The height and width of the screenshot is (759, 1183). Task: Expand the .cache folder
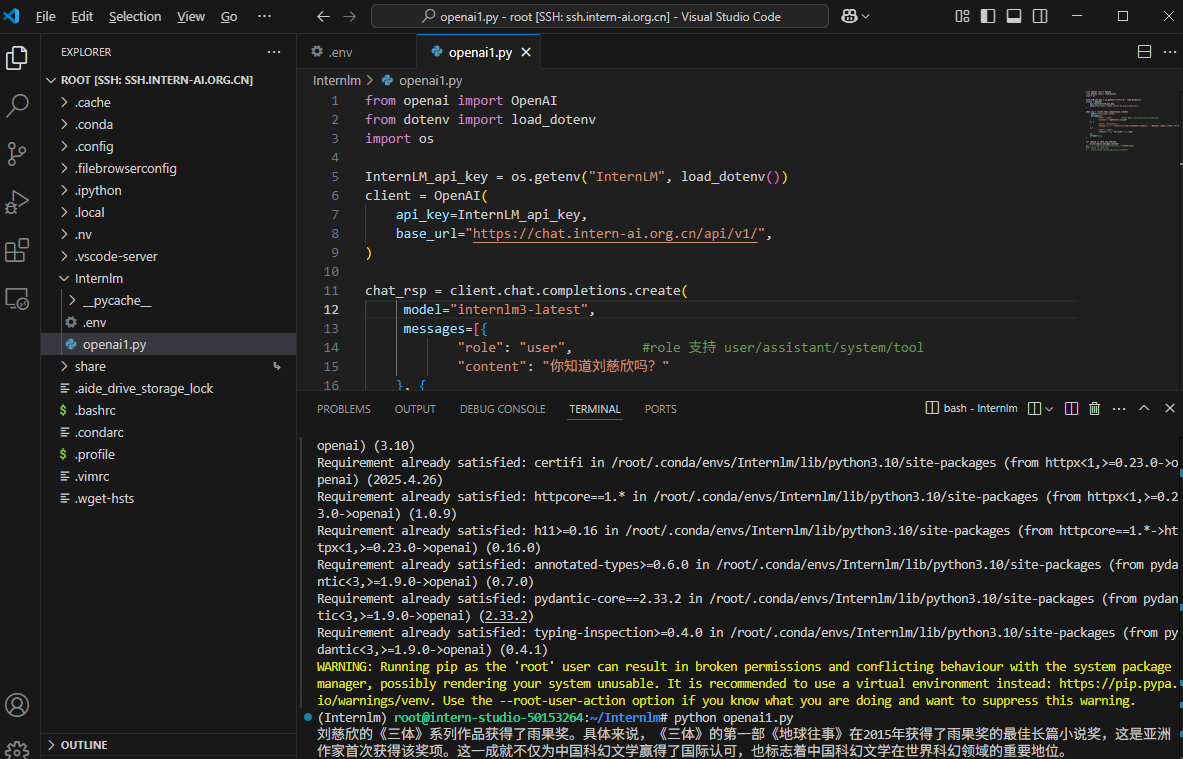tap(93, 103)
